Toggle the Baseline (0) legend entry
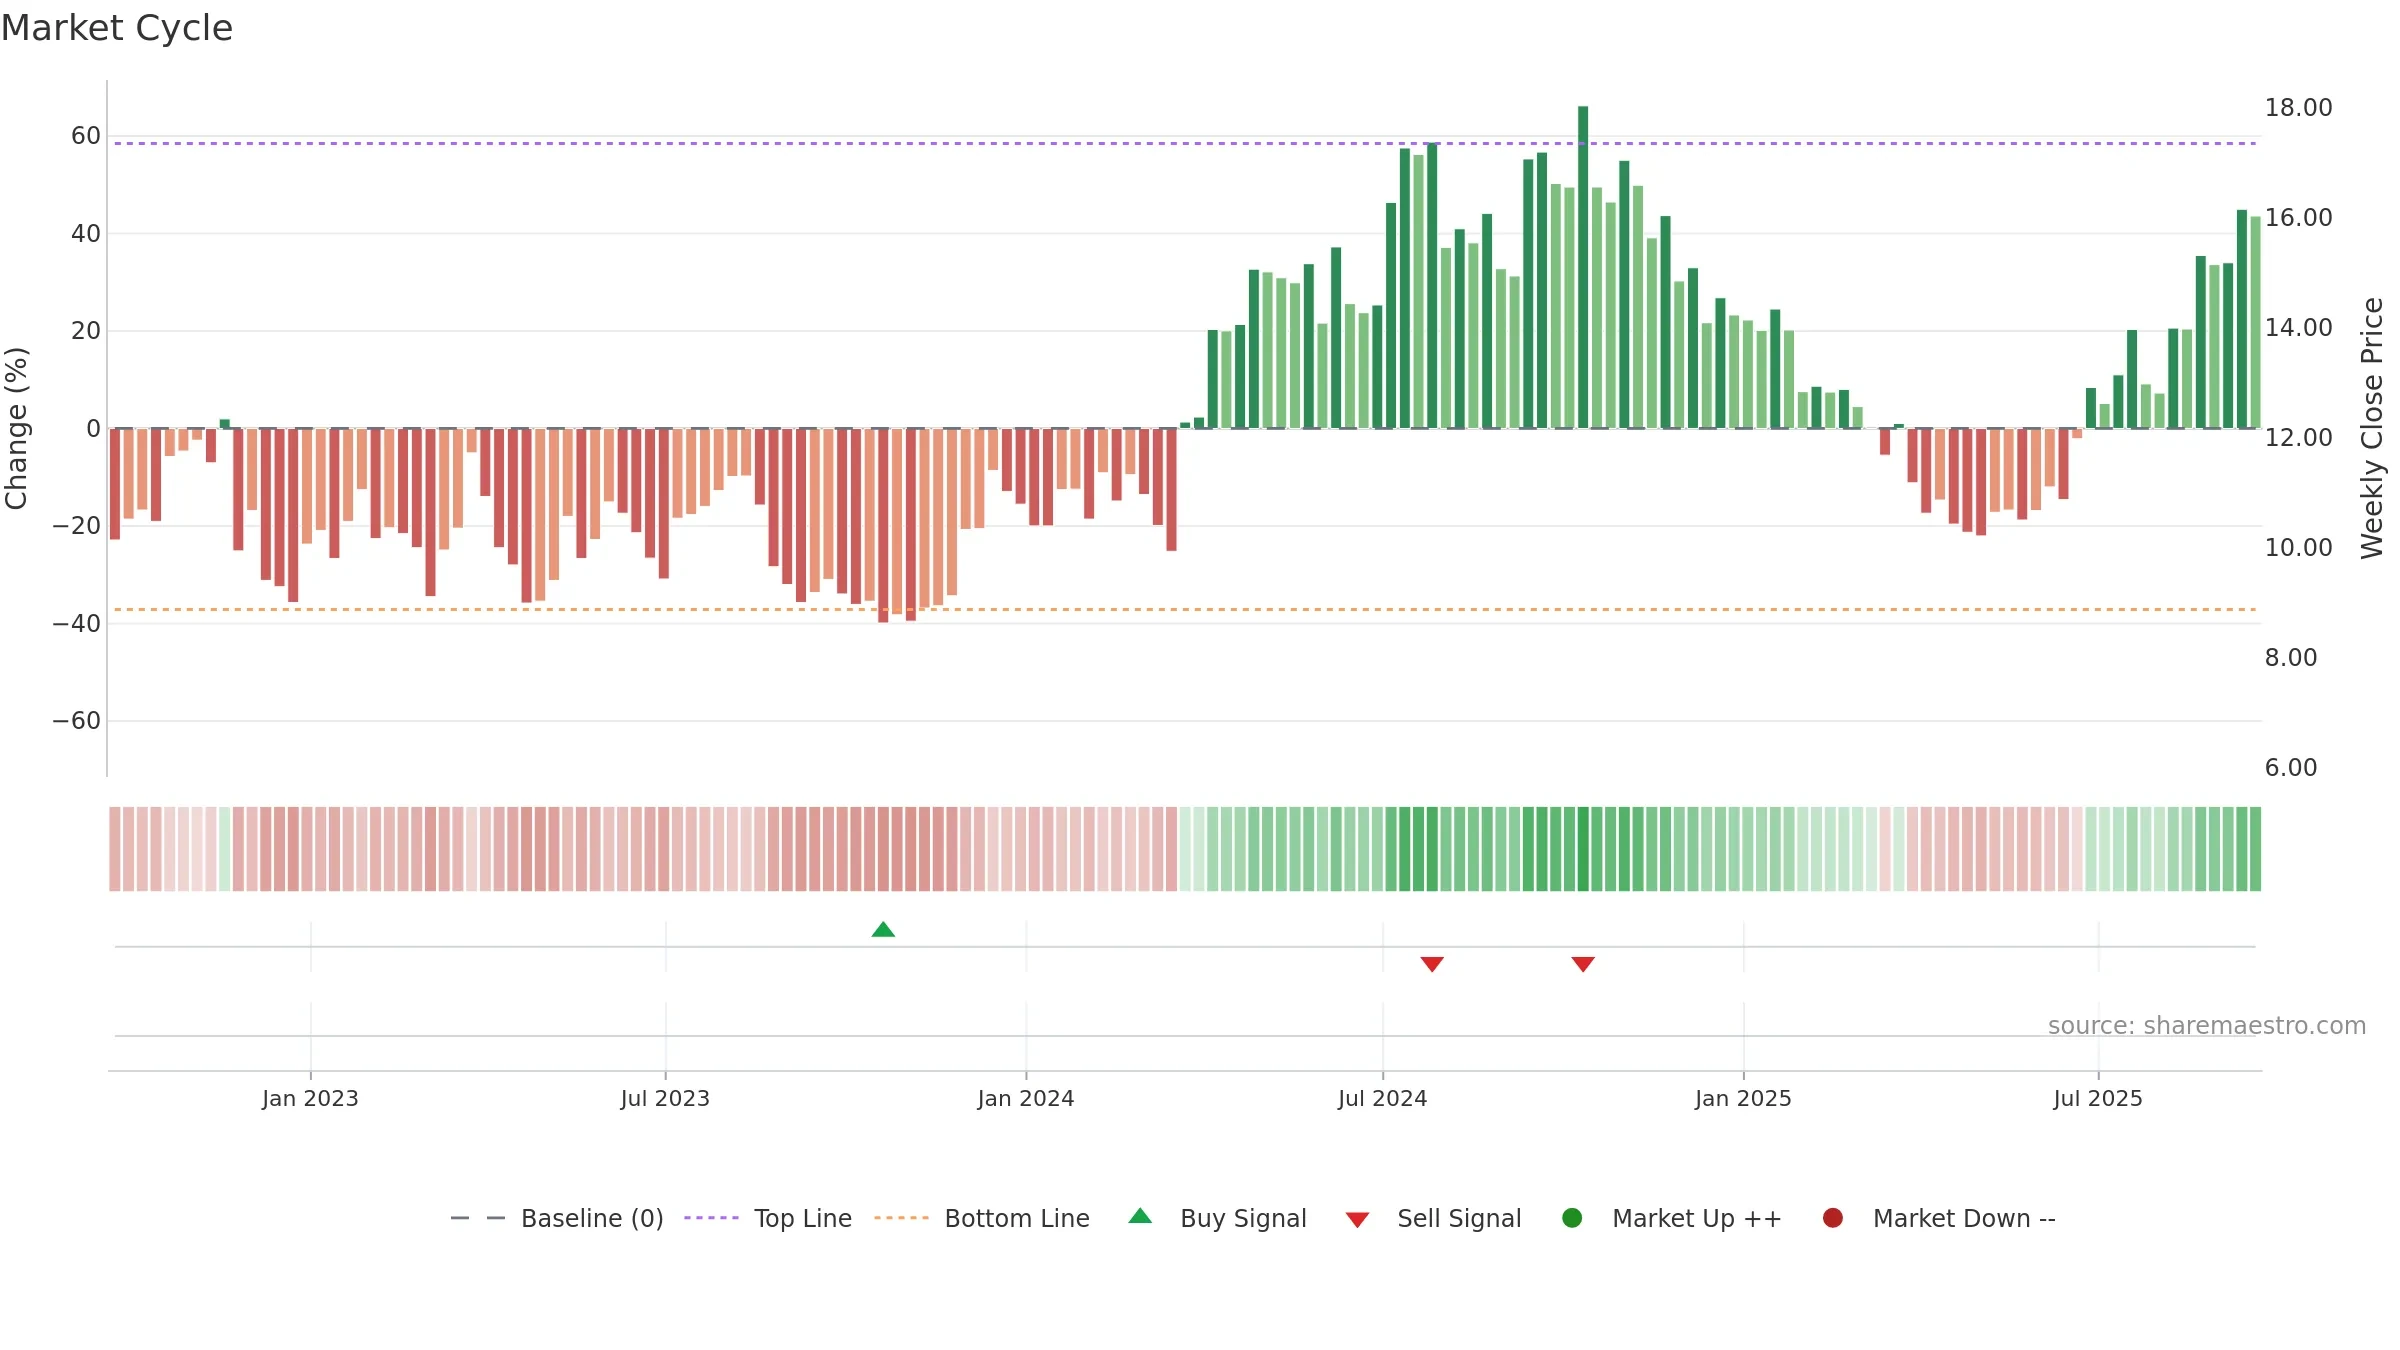This screenshot has height=1350, width=2400. click(x=557, y=1219)
